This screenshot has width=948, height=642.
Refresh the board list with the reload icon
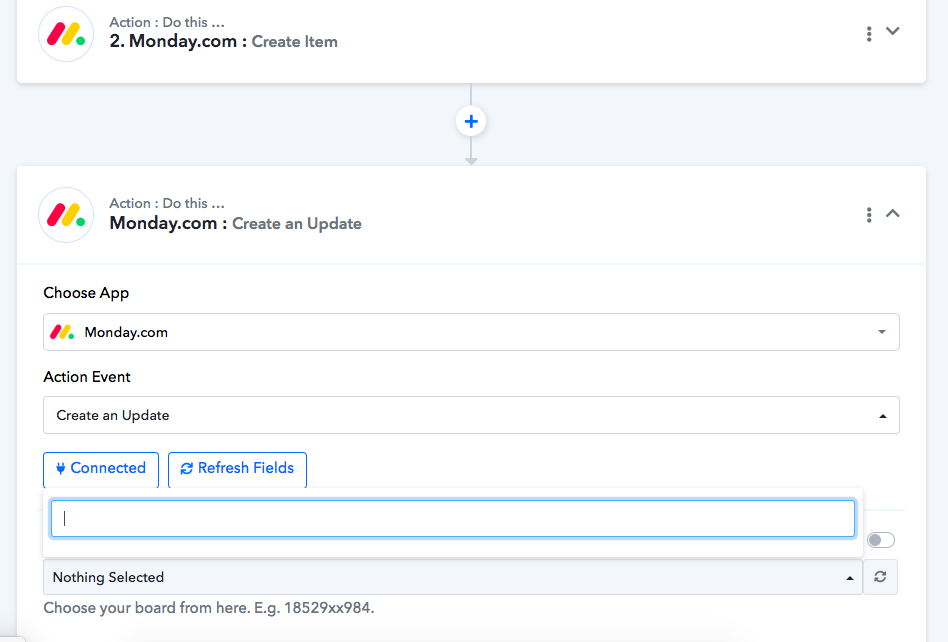pos(880,577)
